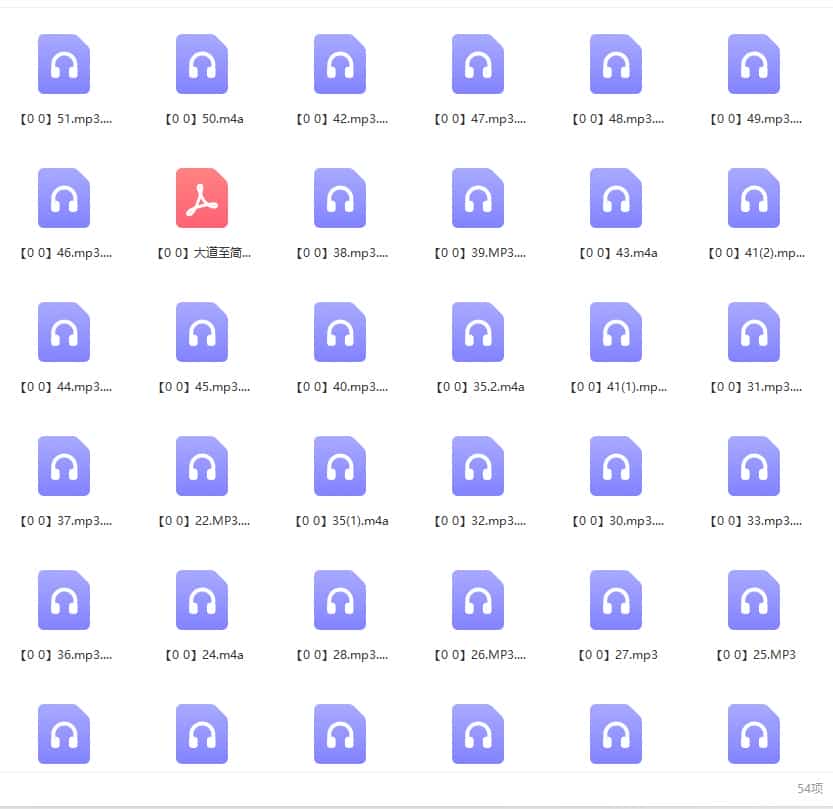833x809 pixels.
Task: Select the 43.m4a audio file icon
Action: pyautogui.click(x=616, y=198)
